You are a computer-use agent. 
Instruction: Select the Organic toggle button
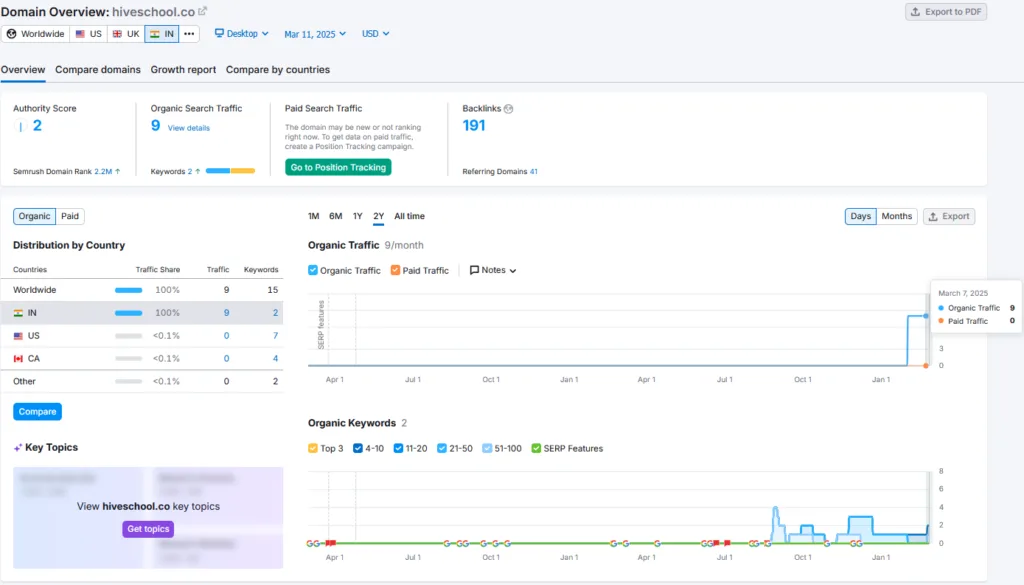(x=34, y=216)
